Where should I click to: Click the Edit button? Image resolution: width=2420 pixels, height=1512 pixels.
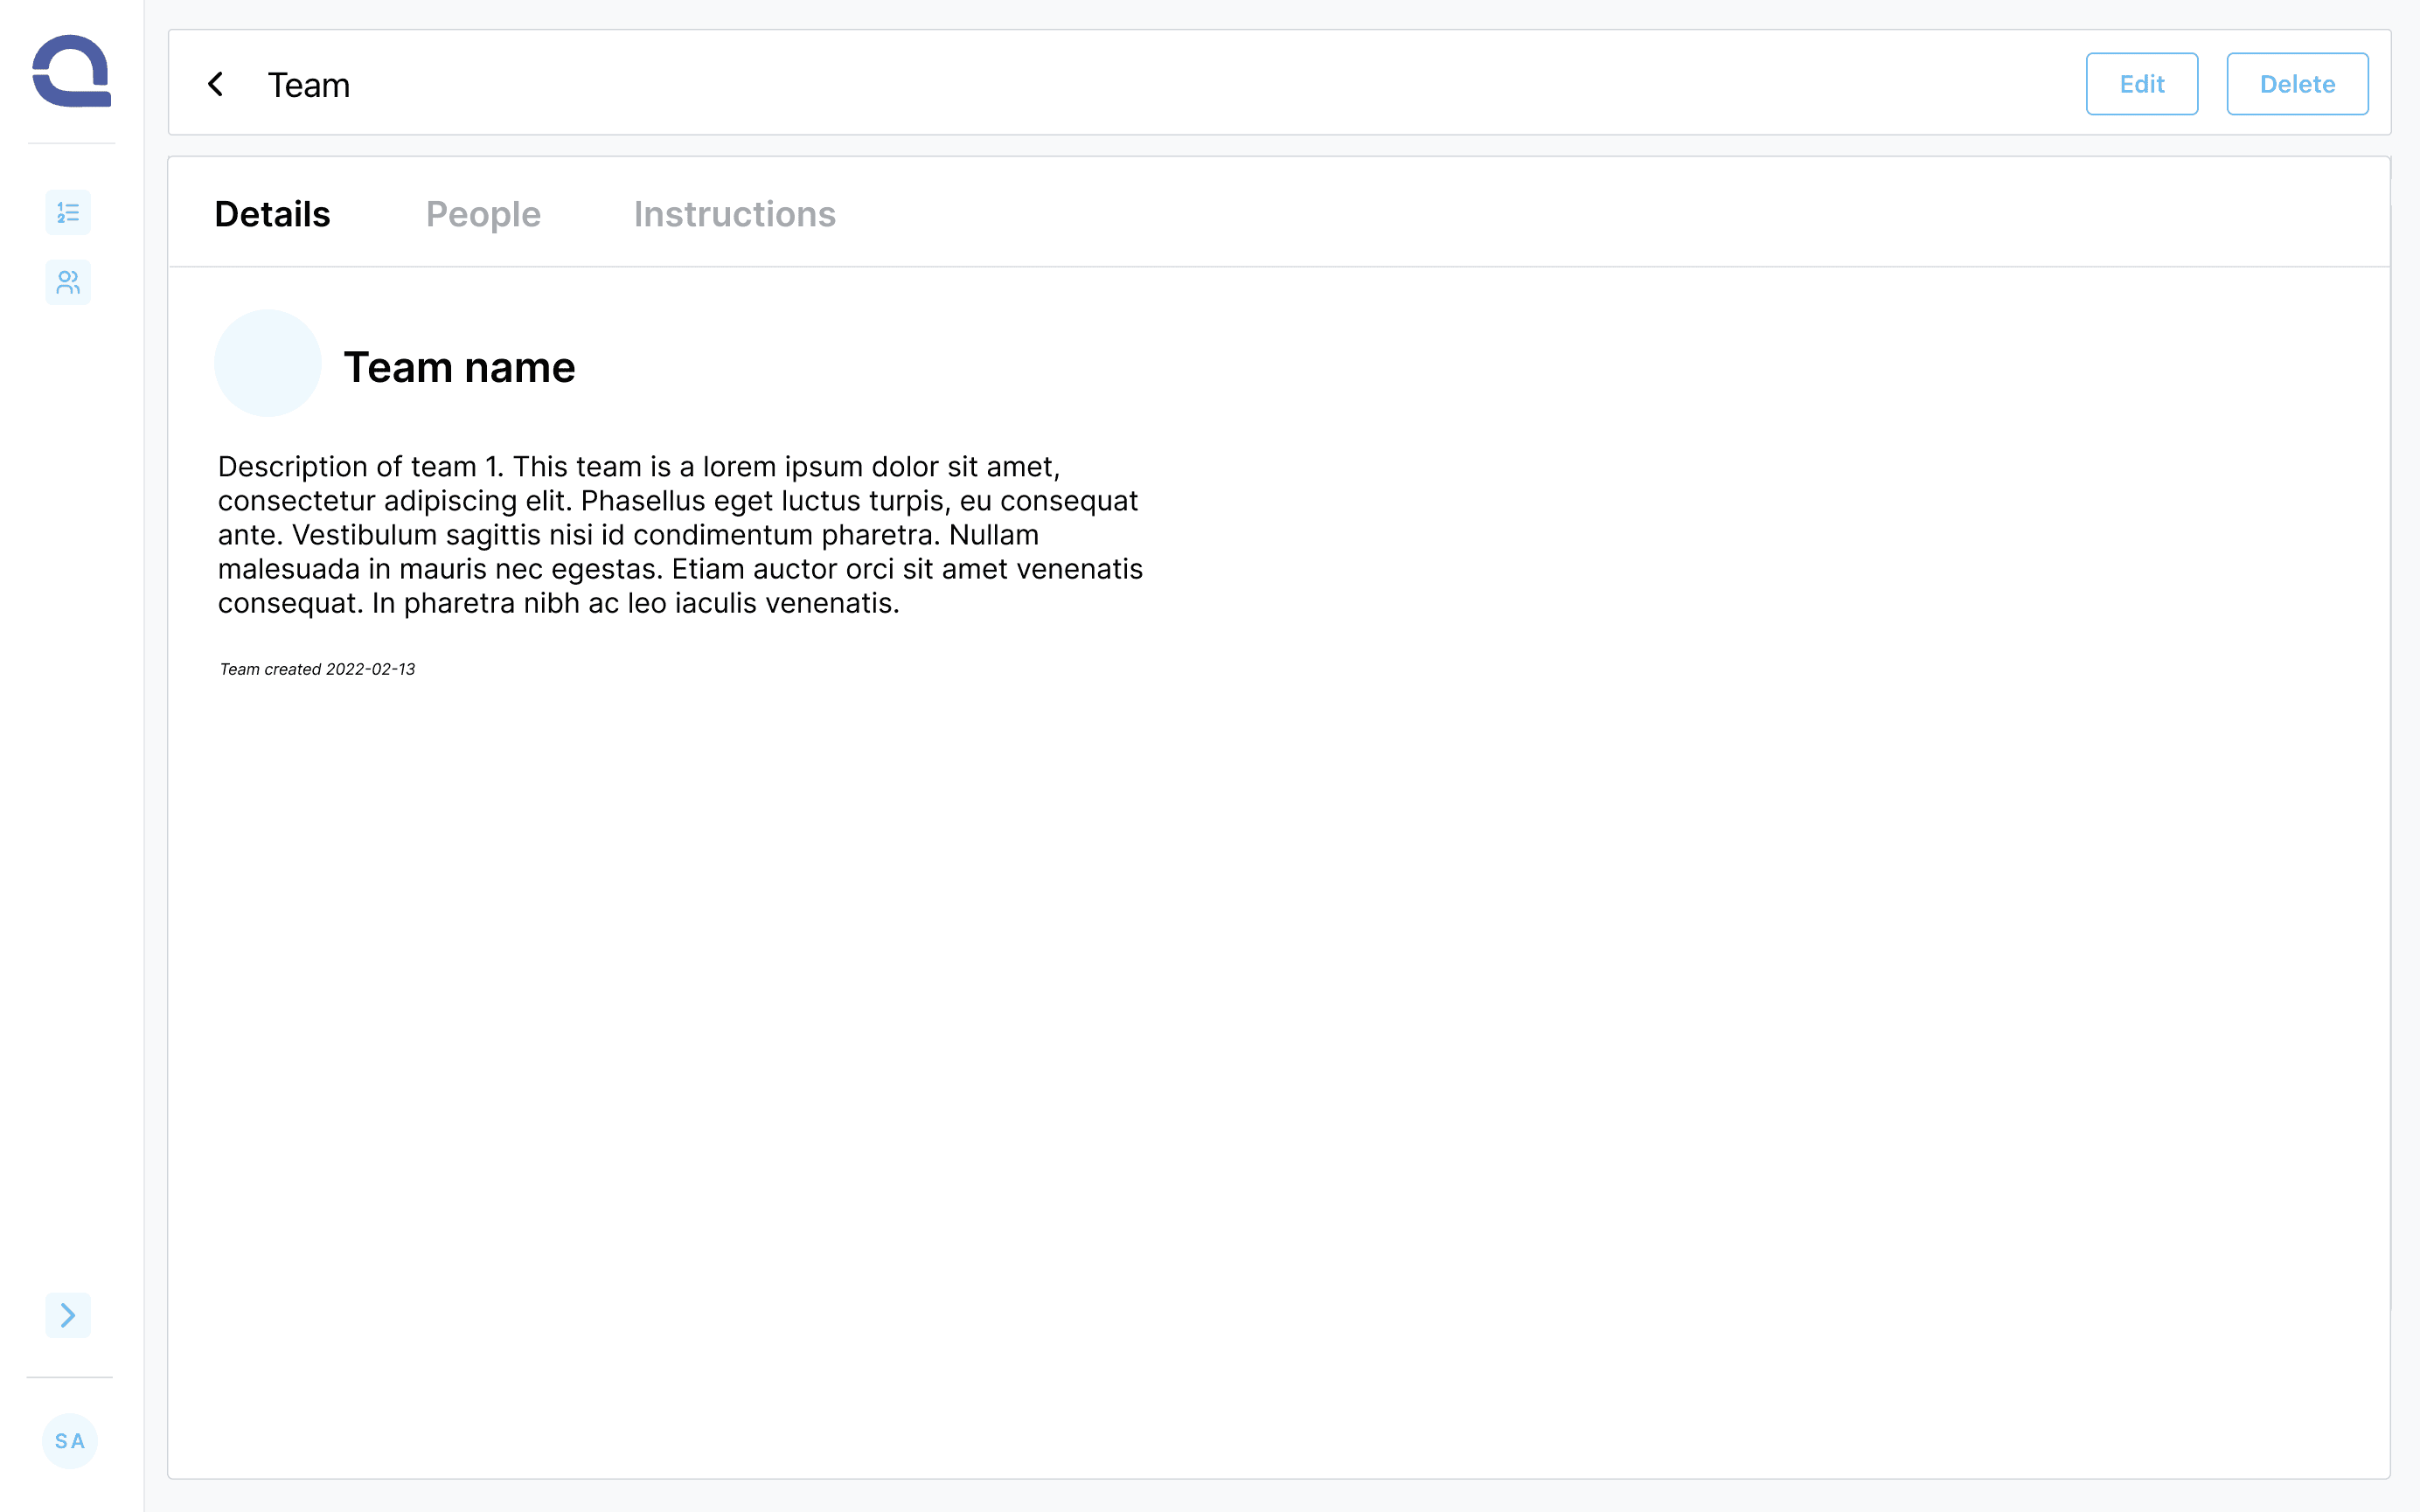[x=2141, y=84]
